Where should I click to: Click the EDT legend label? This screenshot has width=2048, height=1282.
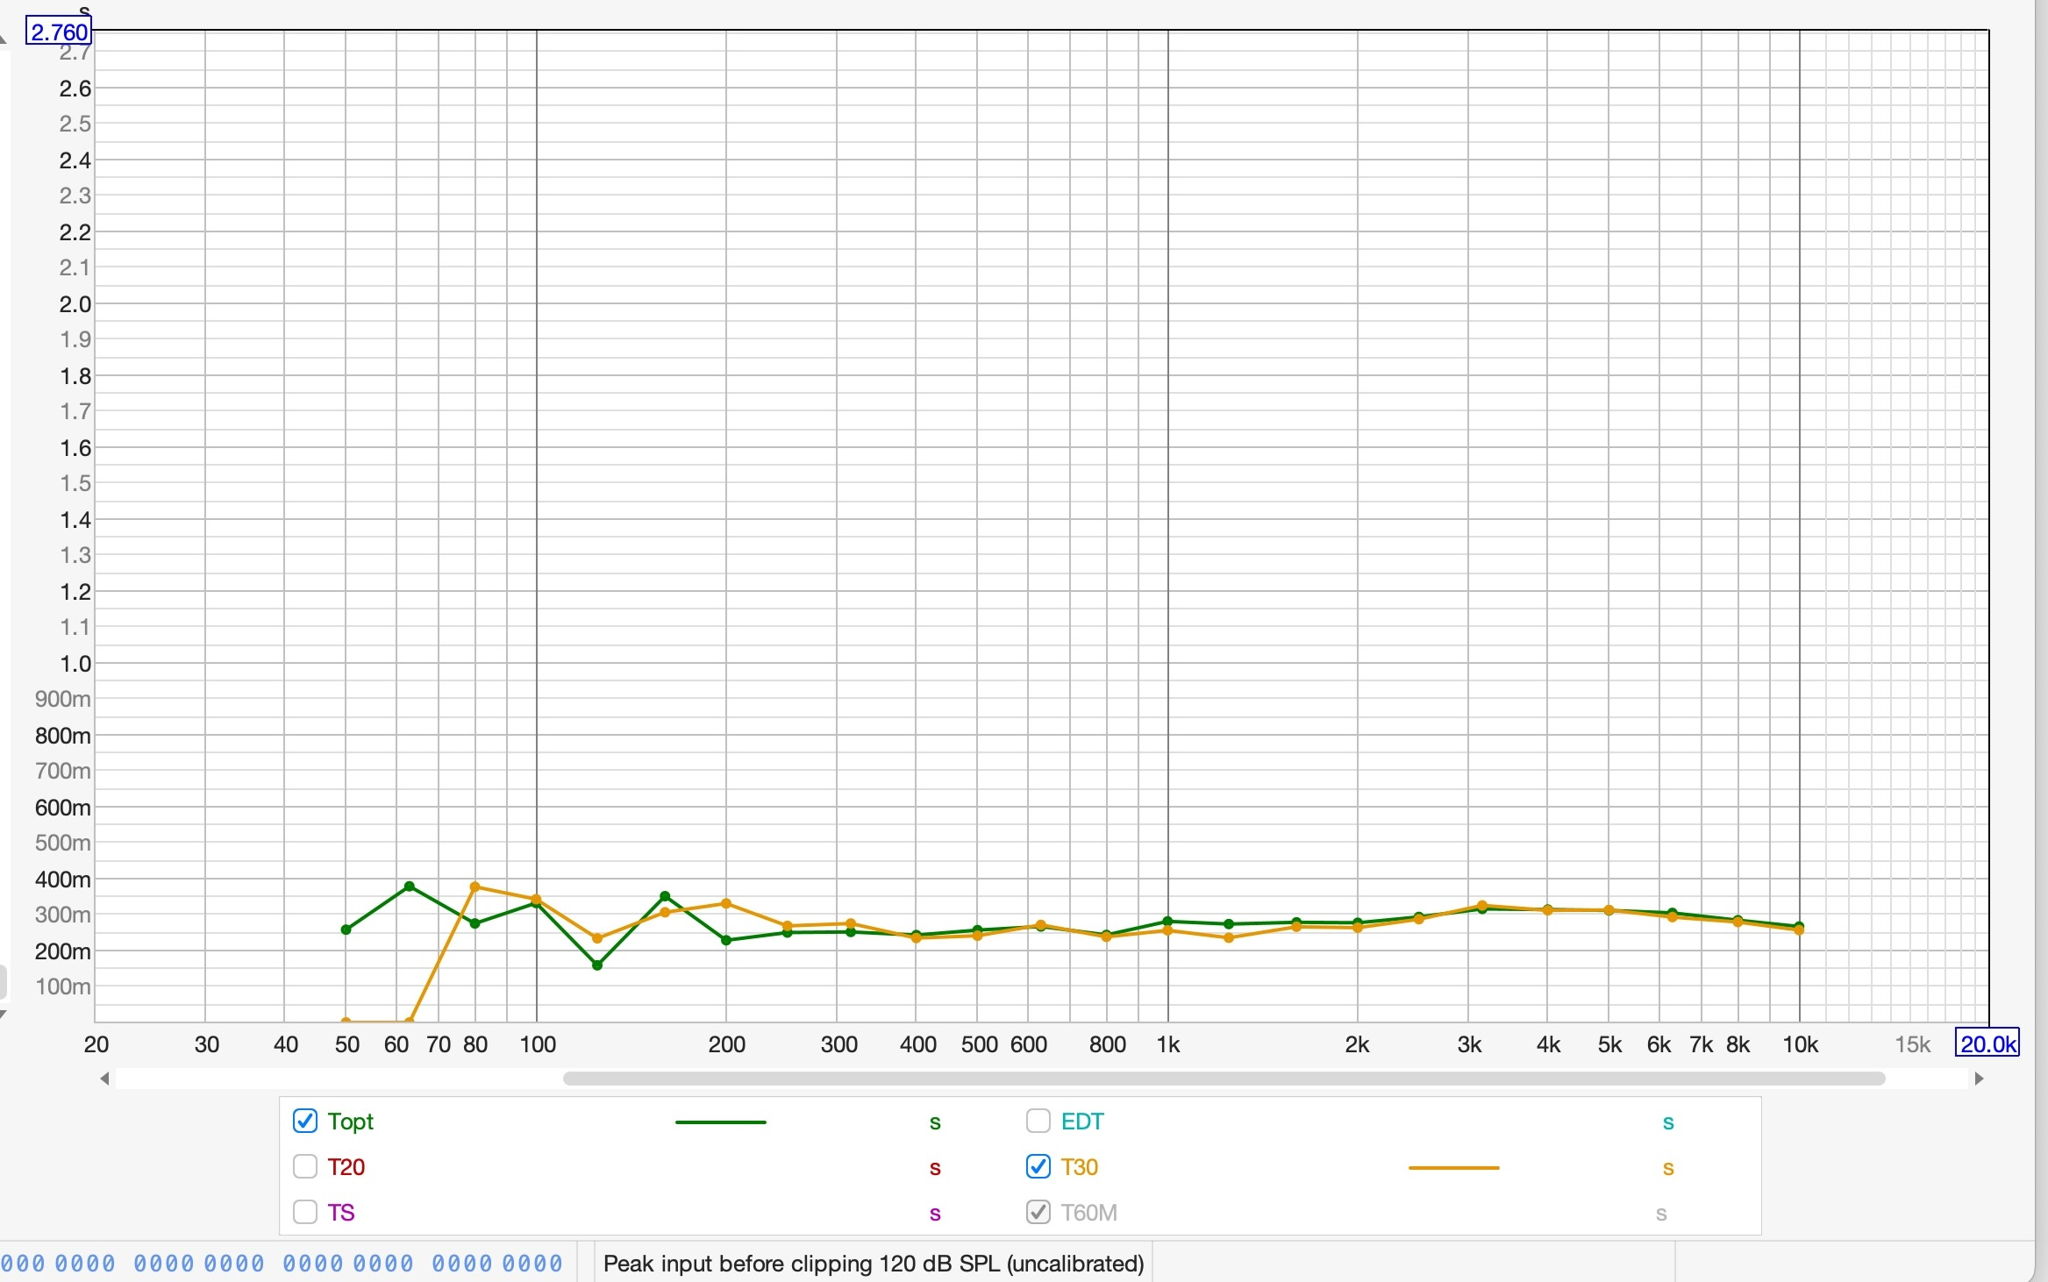pyautogui.click(x=1082, y=1122)
